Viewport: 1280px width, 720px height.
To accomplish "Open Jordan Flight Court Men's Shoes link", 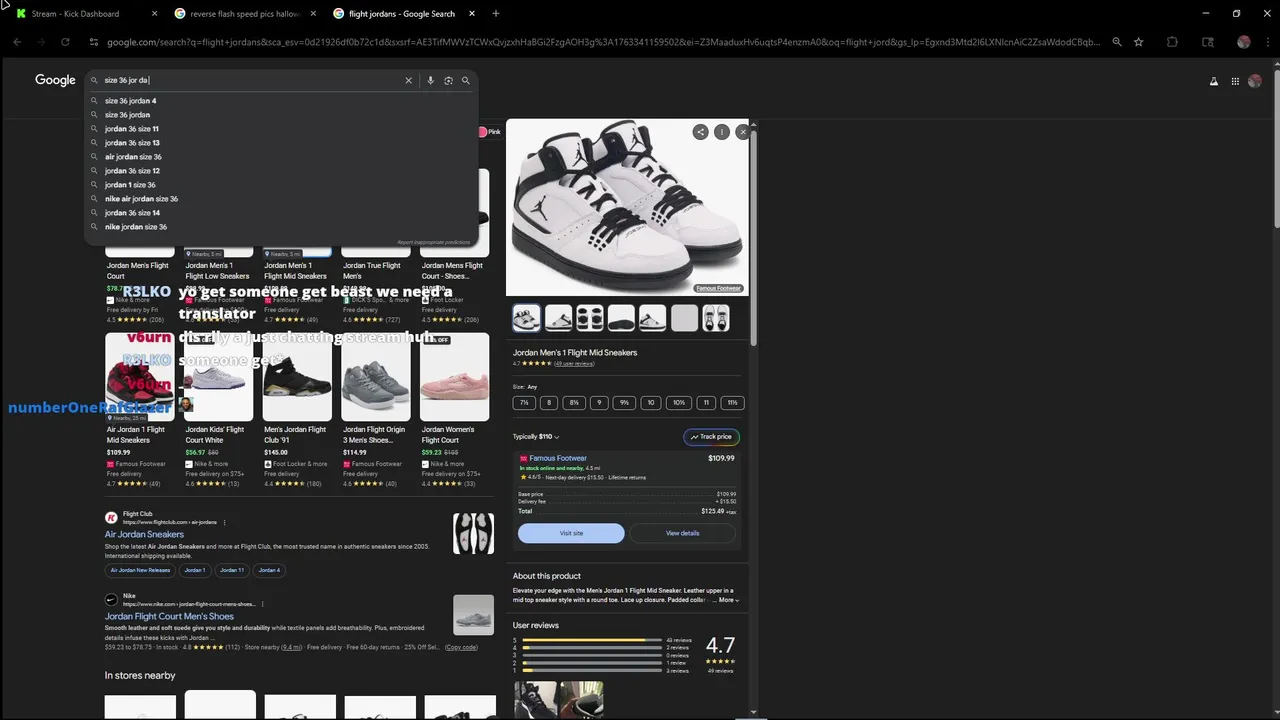I will (x=169, y=616).
